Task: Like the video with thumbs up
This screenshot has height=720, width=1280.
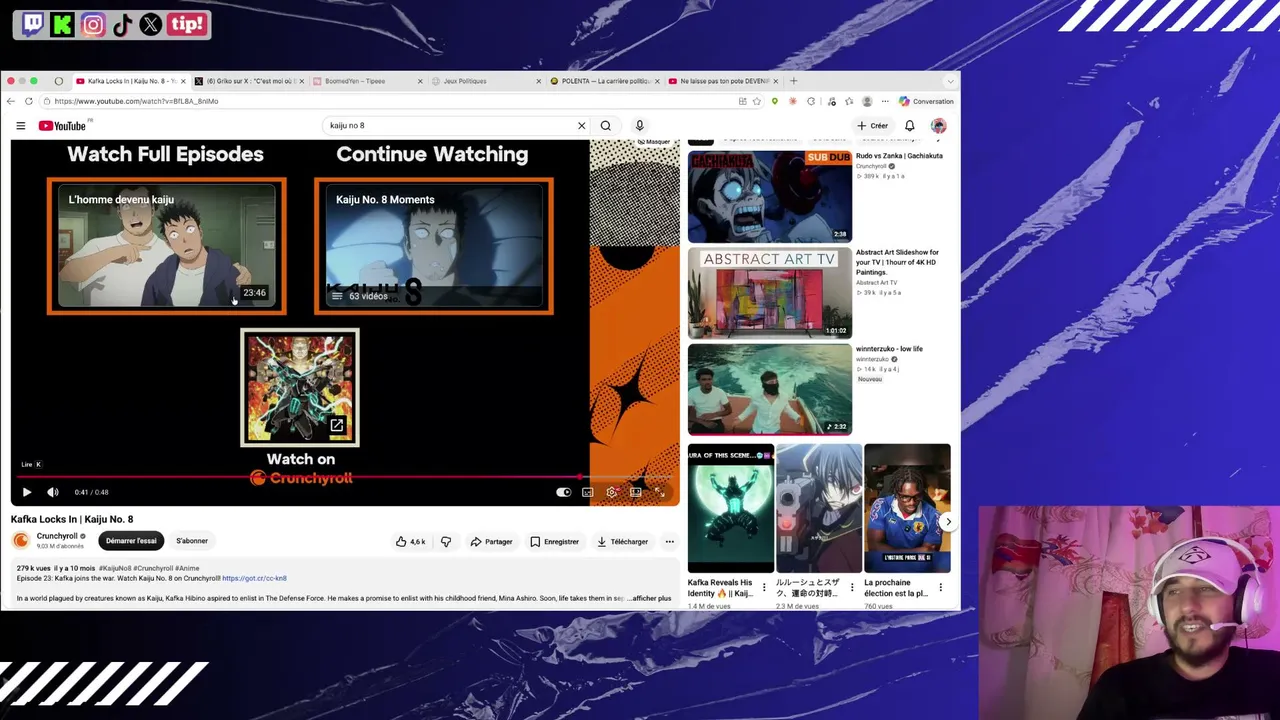Action: (x=410, y=542)
